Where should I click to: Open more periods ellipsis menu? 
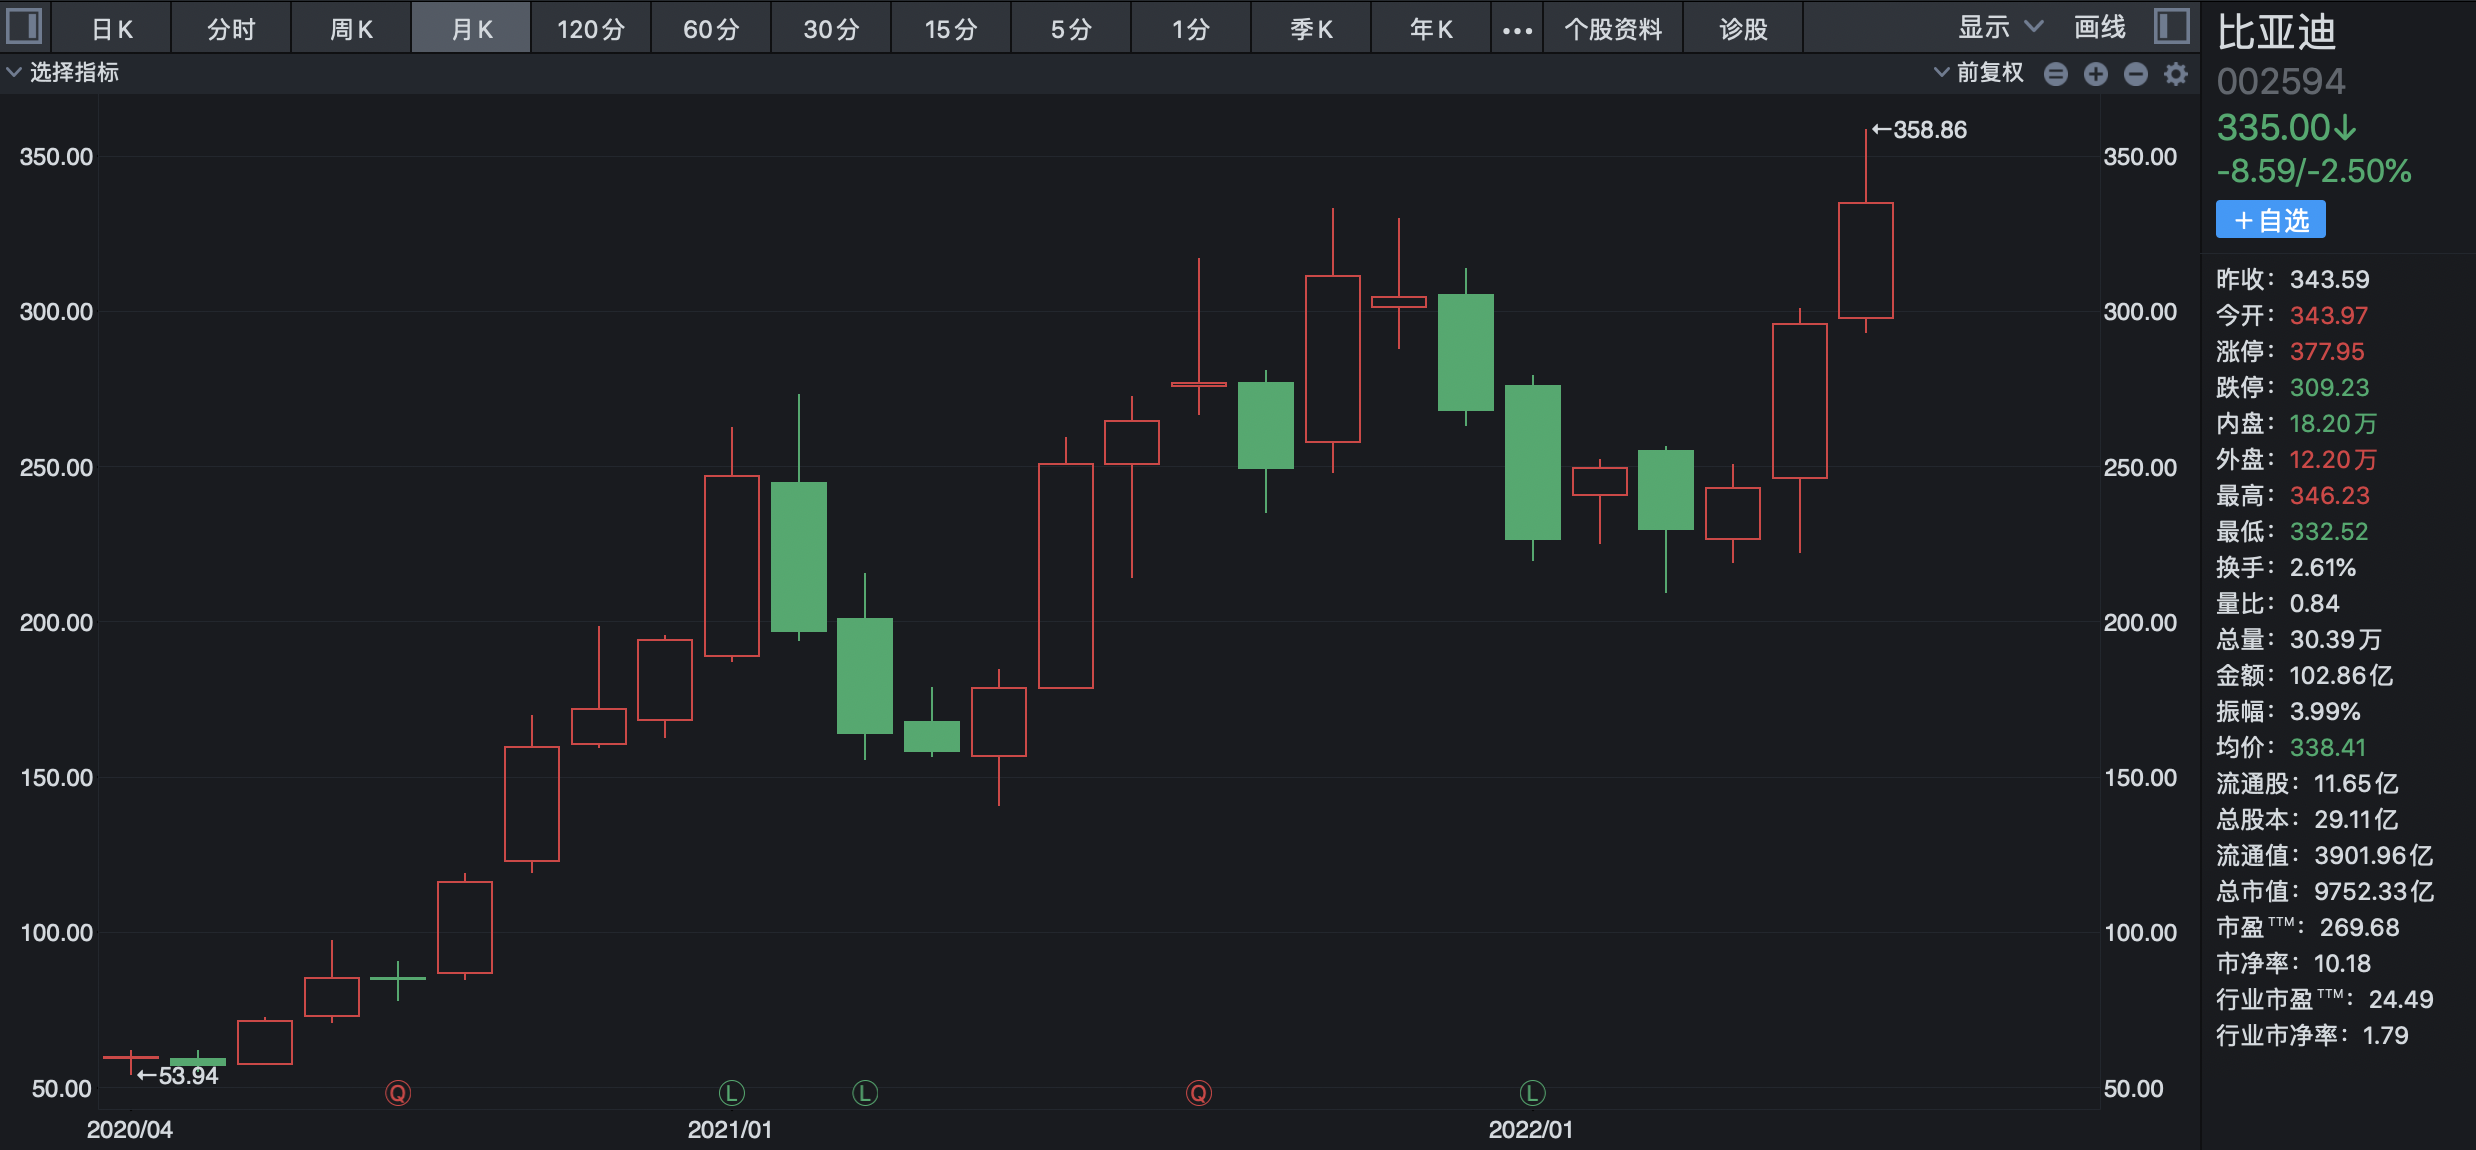[1517, 30]
